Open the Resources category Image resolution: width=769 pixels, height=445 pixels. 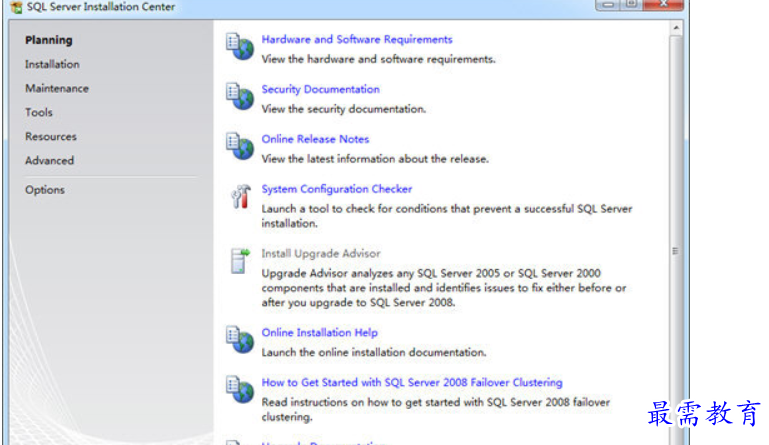click(51, 136)
